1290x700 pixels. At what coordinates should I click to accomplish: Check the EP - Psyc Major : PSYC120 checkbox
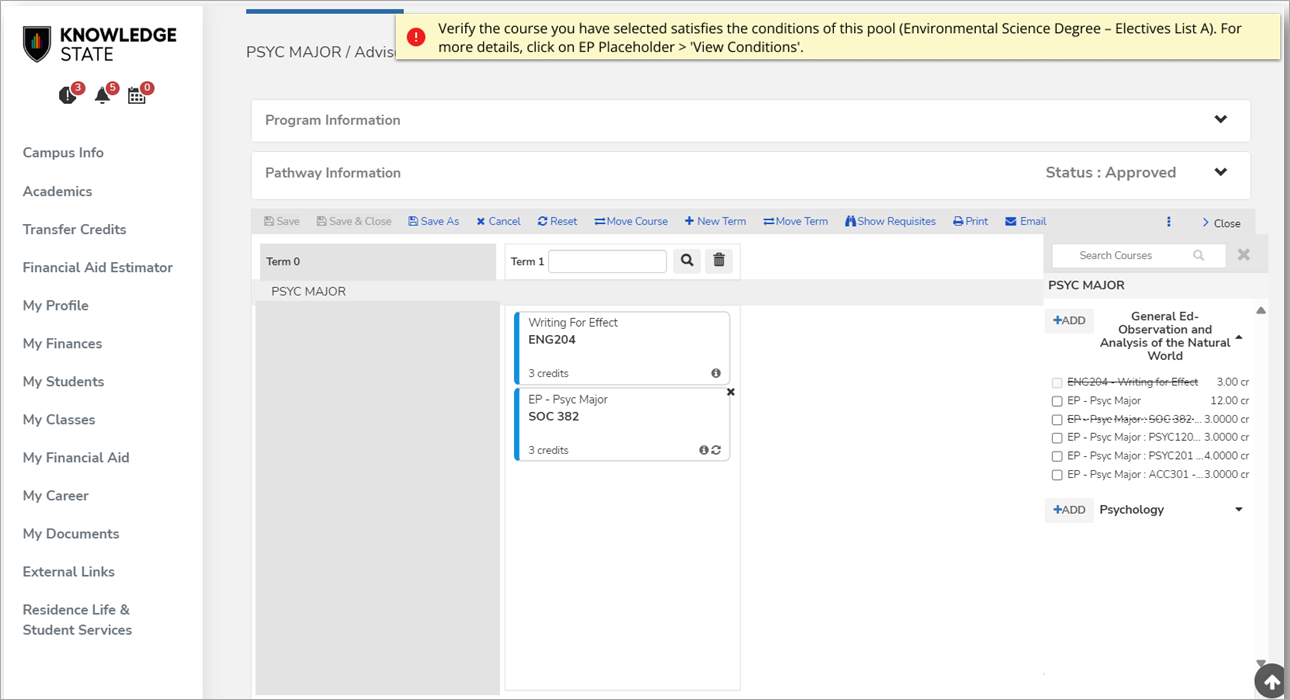pos(1057,438)
